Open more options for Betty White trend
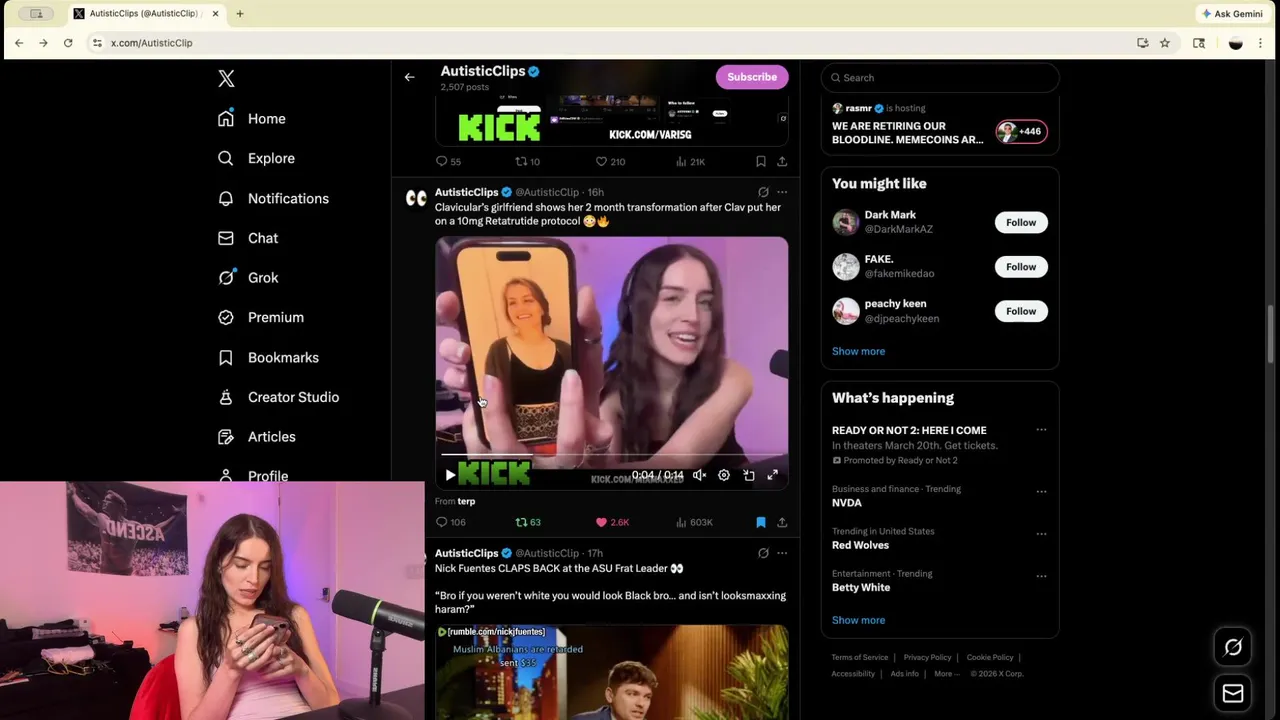The height and width of the screenshot is (720, 1280). (x=1041, y=576)
